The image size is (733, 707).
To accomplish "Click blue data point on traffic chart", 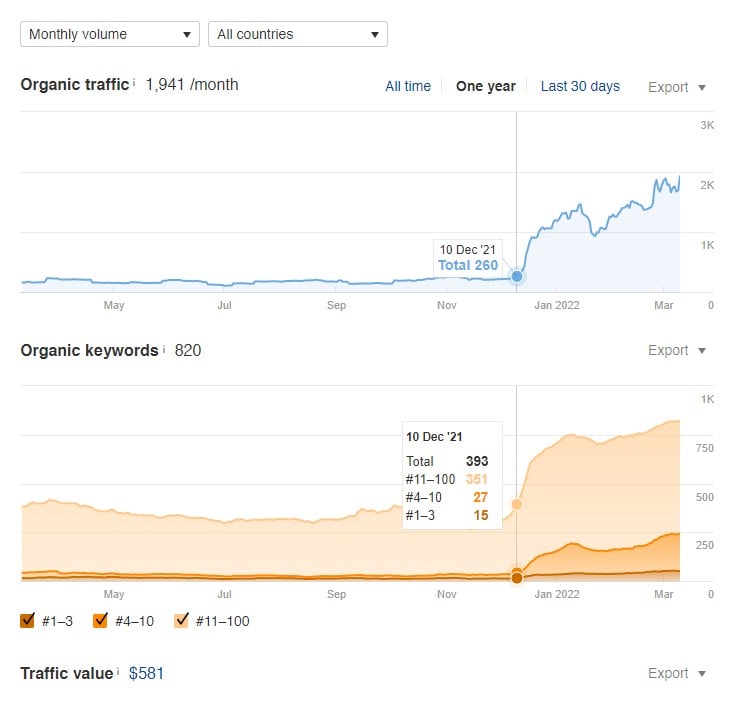I will point(517,276).
